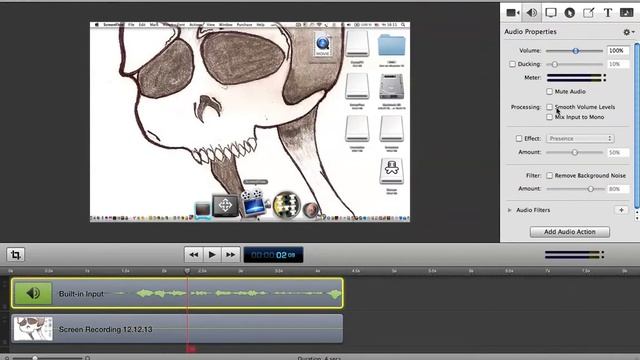The image size is (640, 360).
Task: Click the rewind playback button
Action: 193,255
